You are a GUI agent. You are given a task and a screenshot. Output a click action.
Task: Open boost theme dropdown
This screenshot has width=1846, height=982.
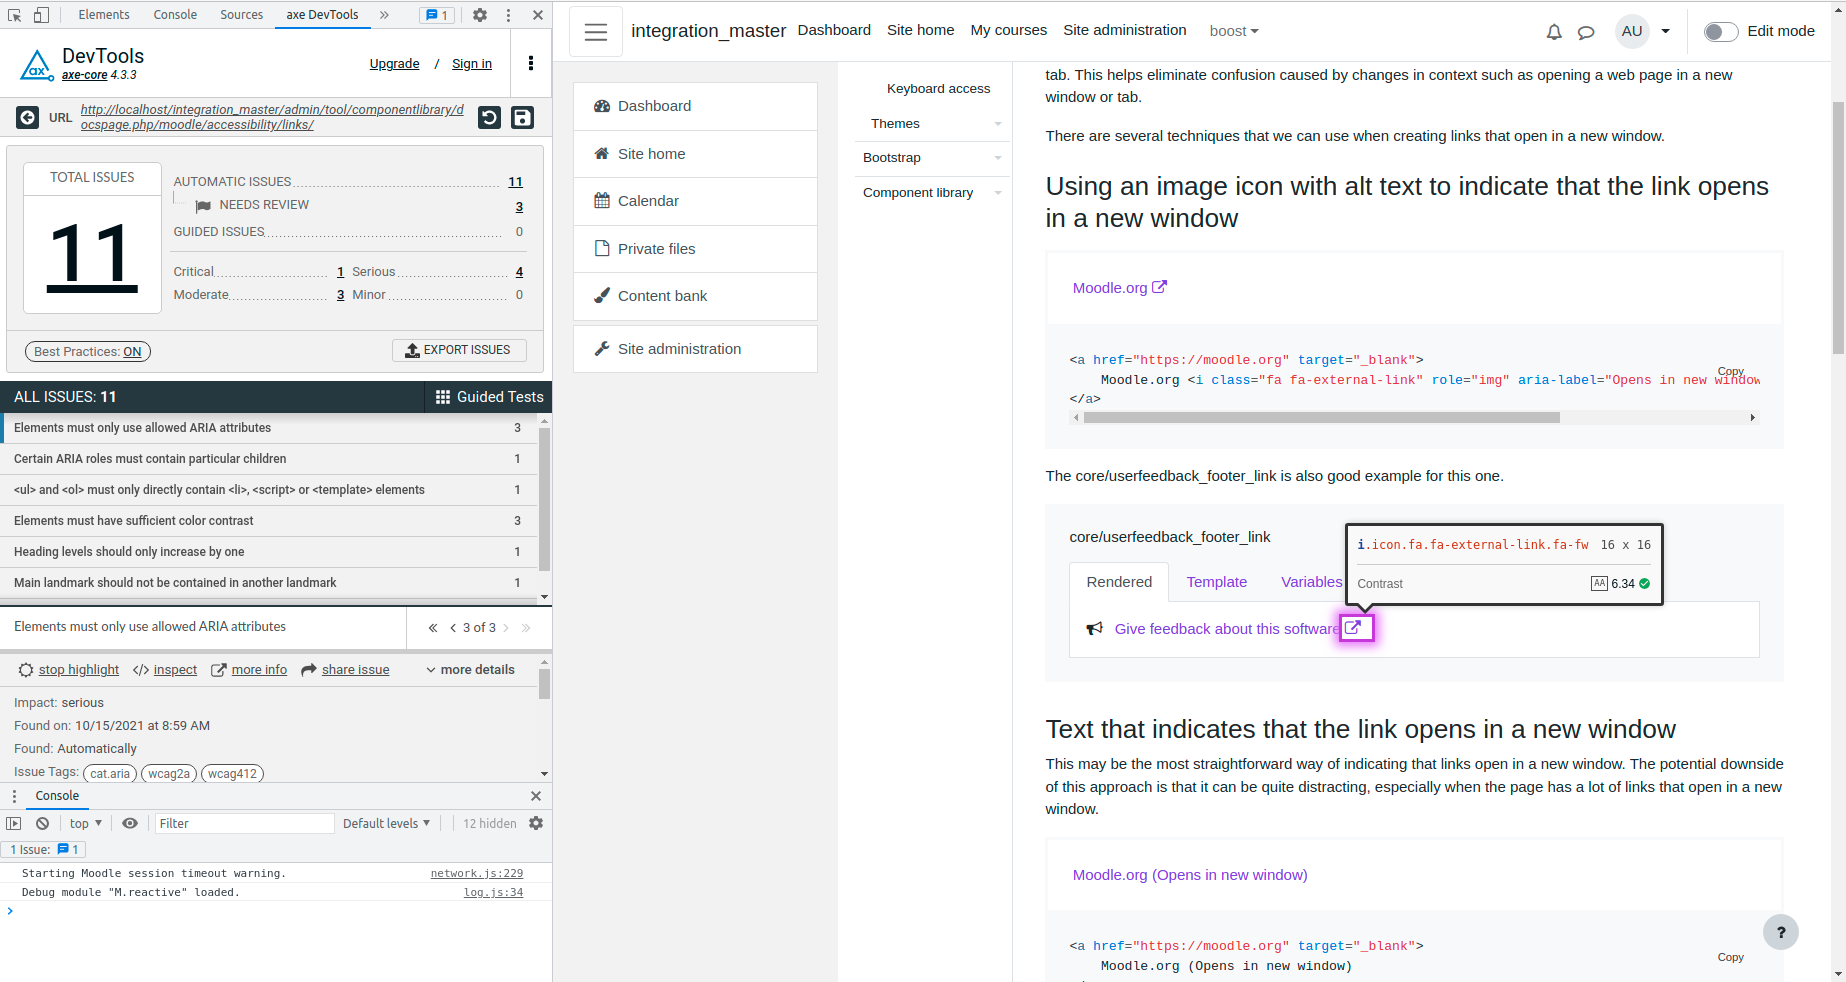point(1234,31)
